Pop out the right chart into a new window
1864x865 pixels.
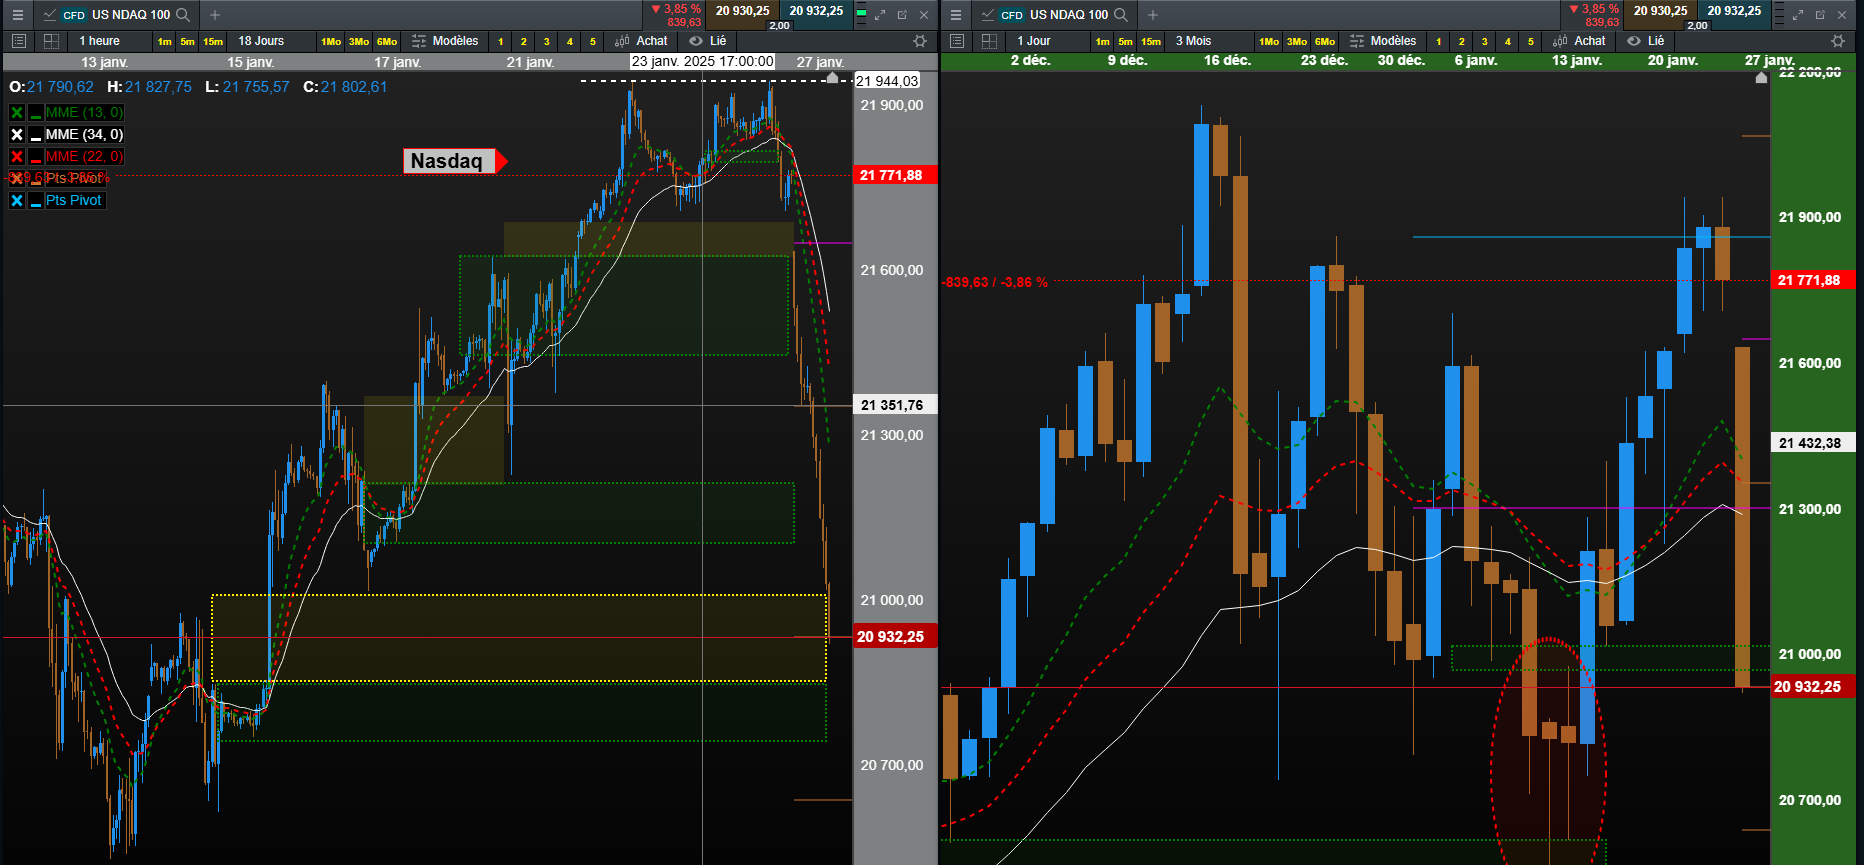tap(1820, 15)
